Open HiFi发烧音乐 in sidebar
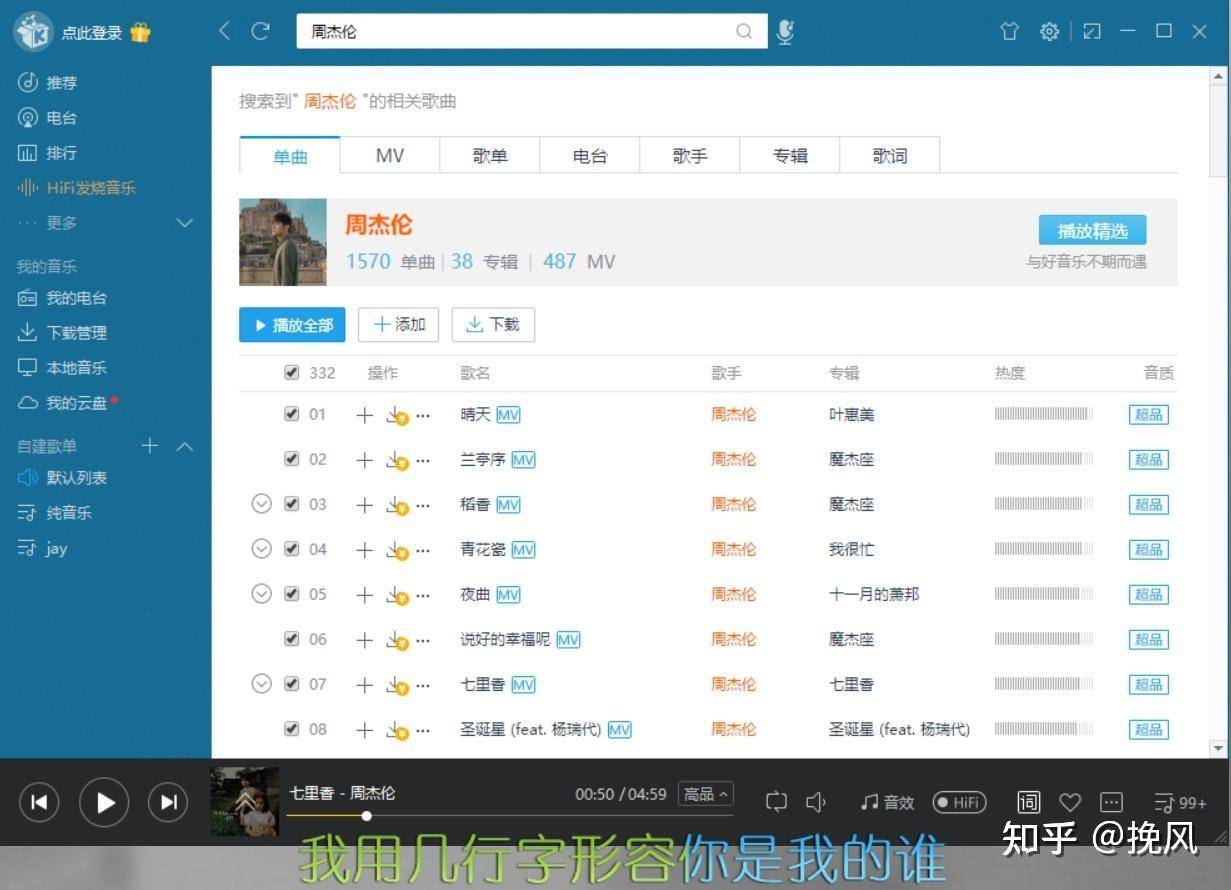This screenshot has height=890, width=1231. pos(77,188)
